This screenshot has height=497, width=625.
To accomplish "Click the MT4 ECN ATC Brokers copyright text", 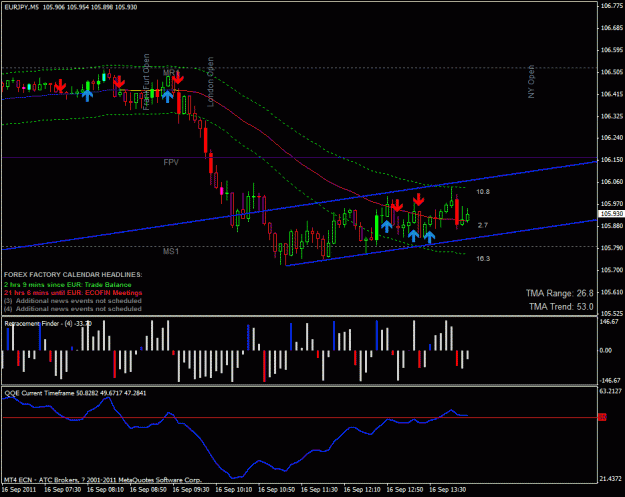I will [102, 479].
